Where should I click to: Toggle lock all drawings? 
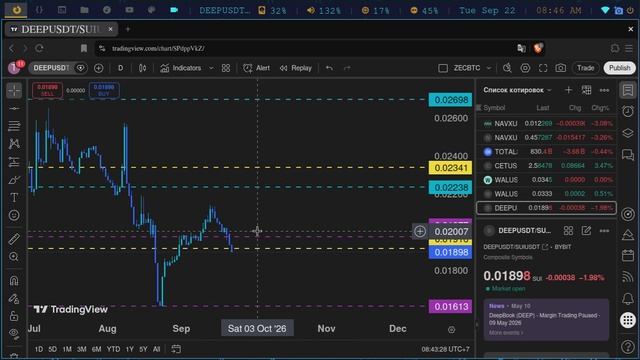coord(14,316)
